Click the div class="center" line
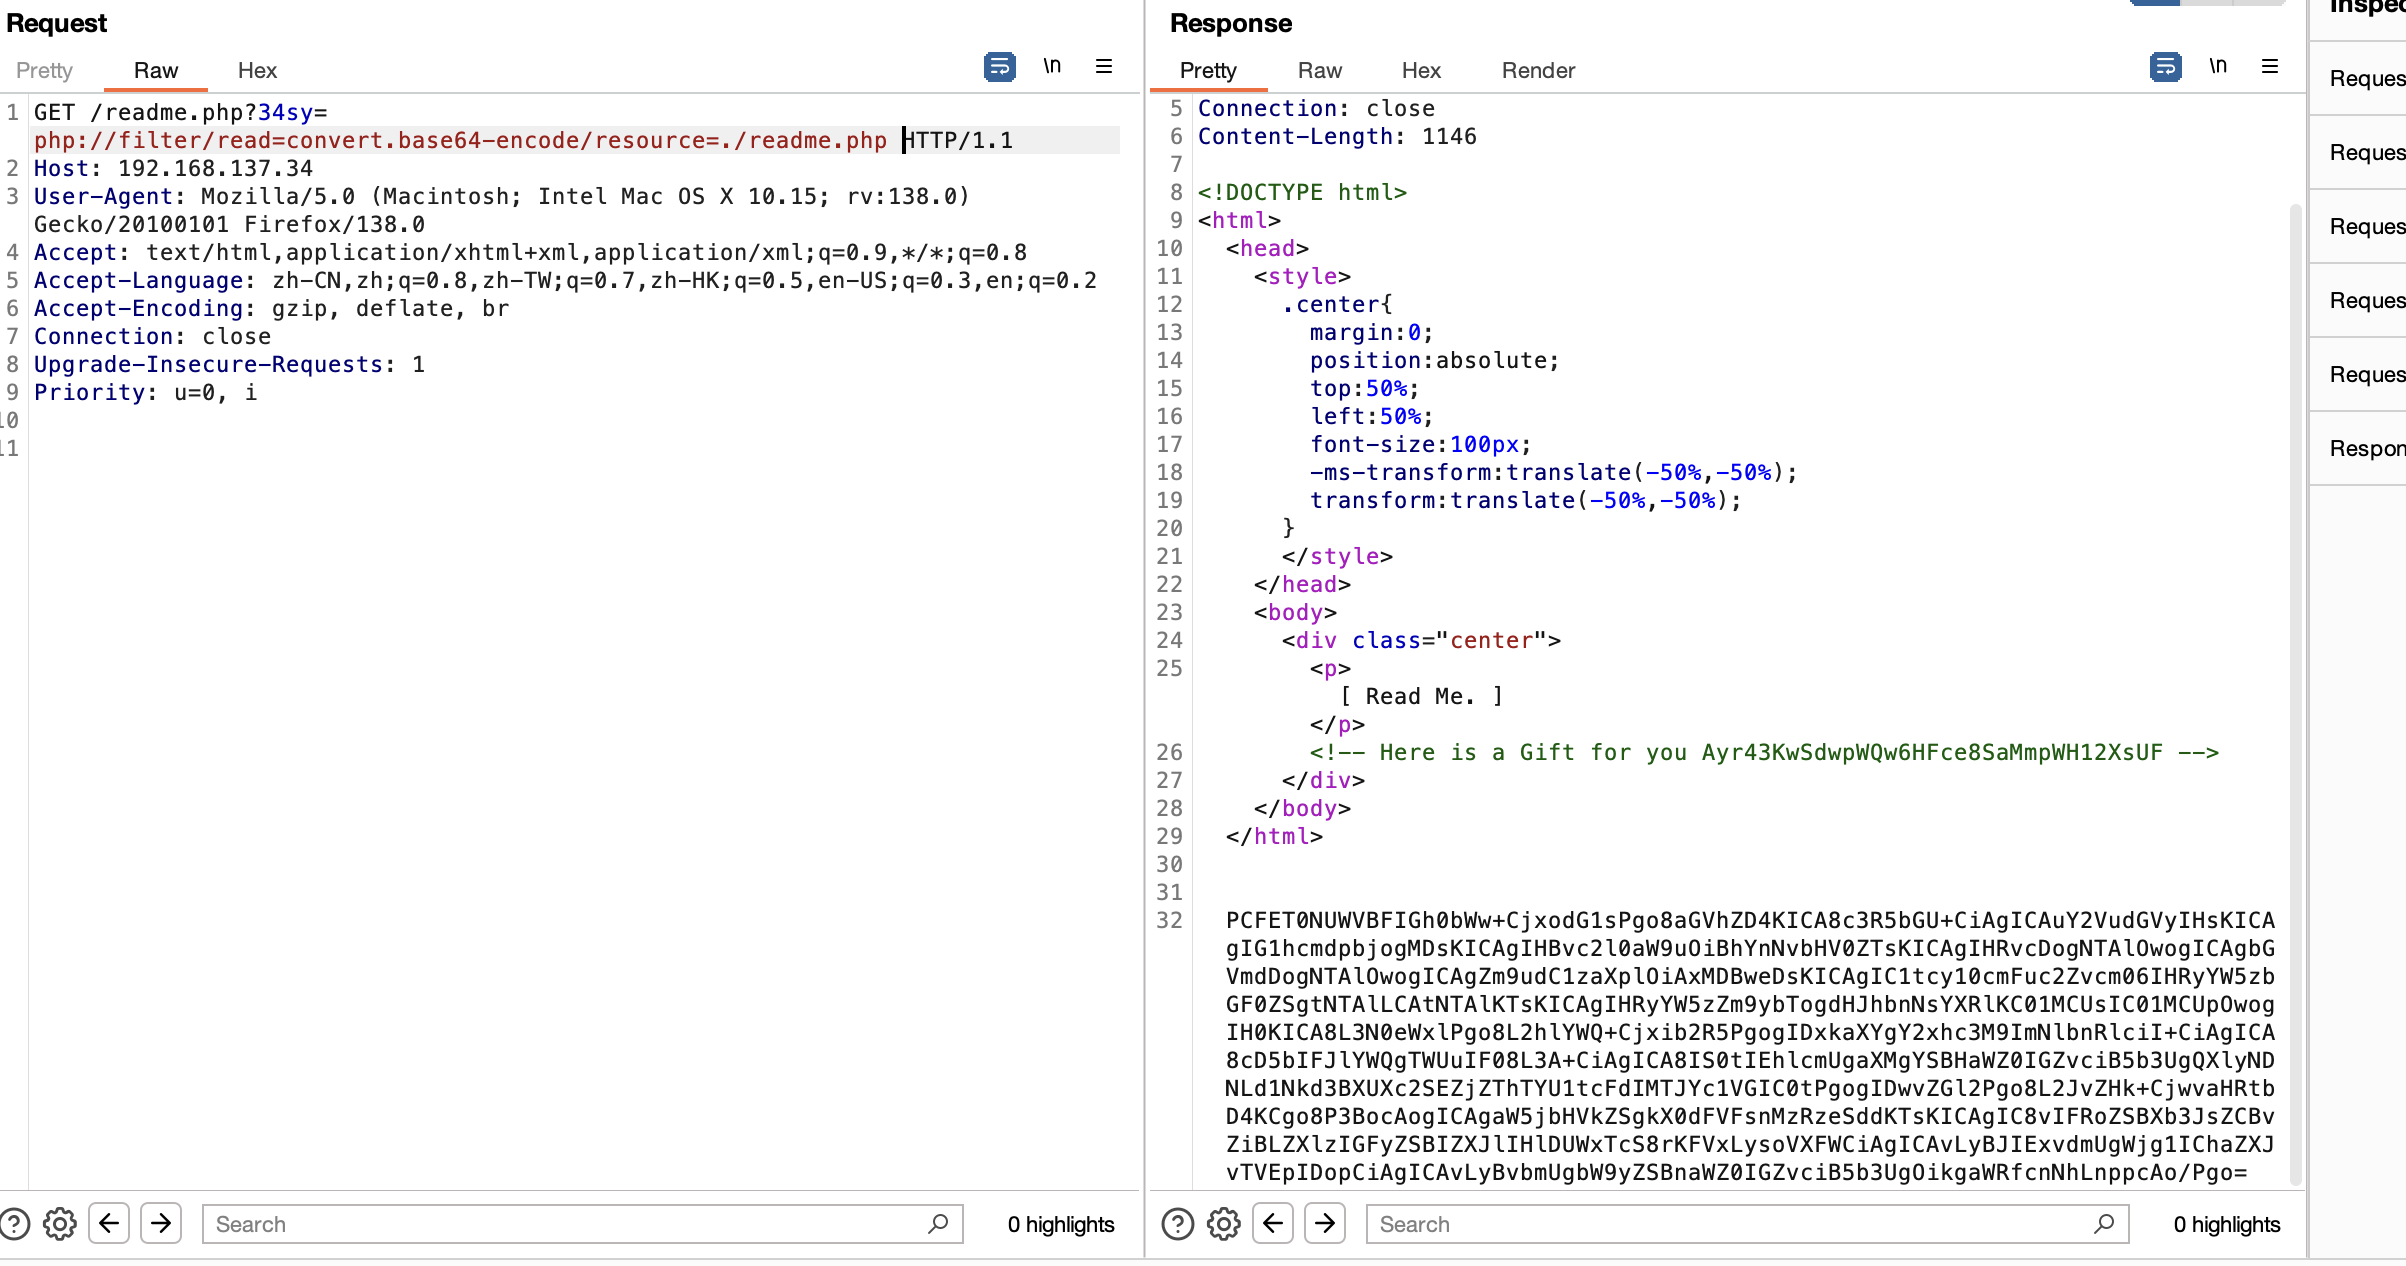 coord(1421,640)
